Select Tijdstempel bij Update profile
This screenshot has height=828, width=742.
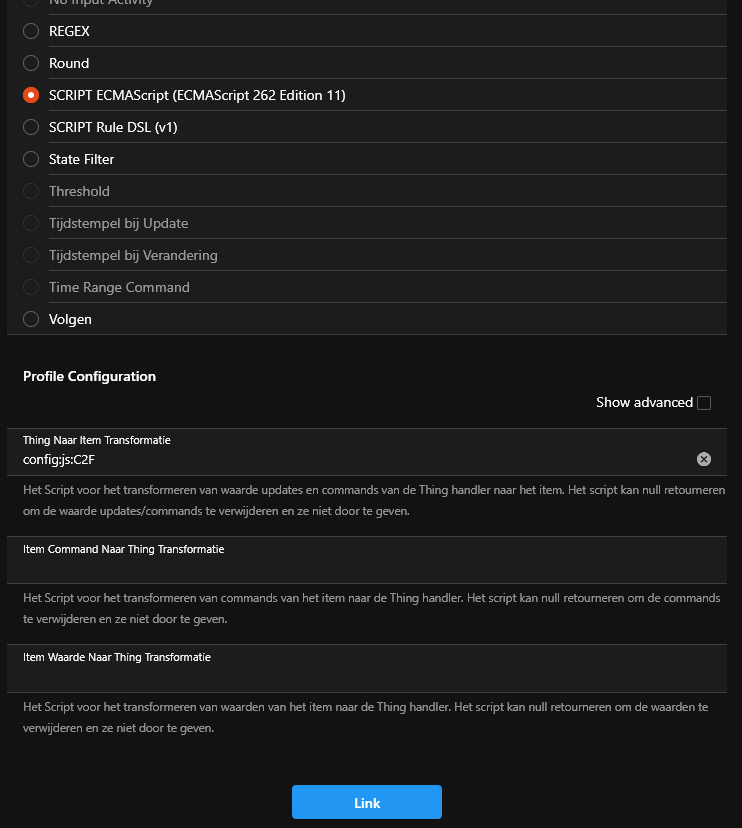pyautogui.click(x=31, y=223)
